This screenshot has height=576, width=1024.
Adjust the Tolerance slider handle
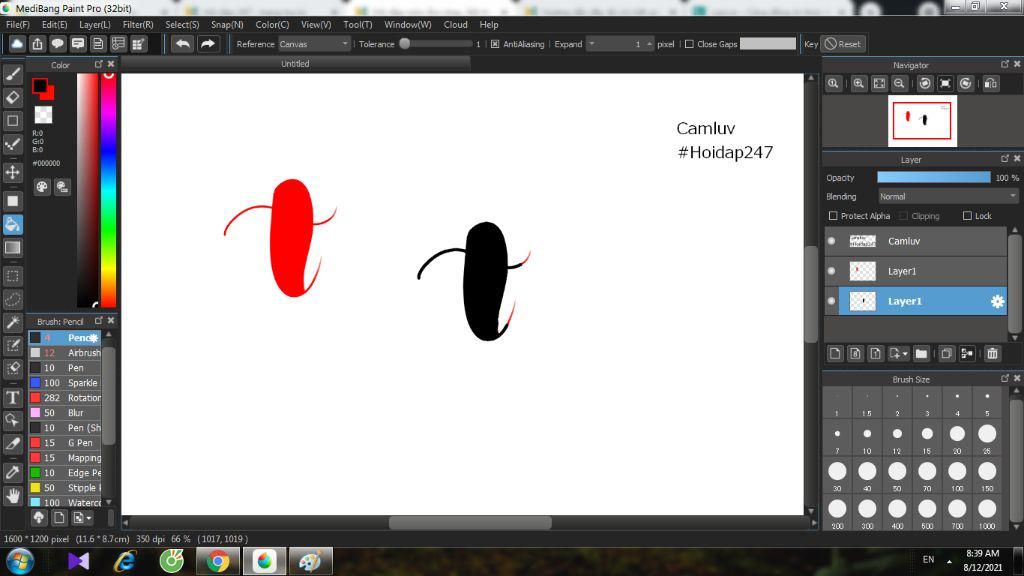tap(405, 44)
